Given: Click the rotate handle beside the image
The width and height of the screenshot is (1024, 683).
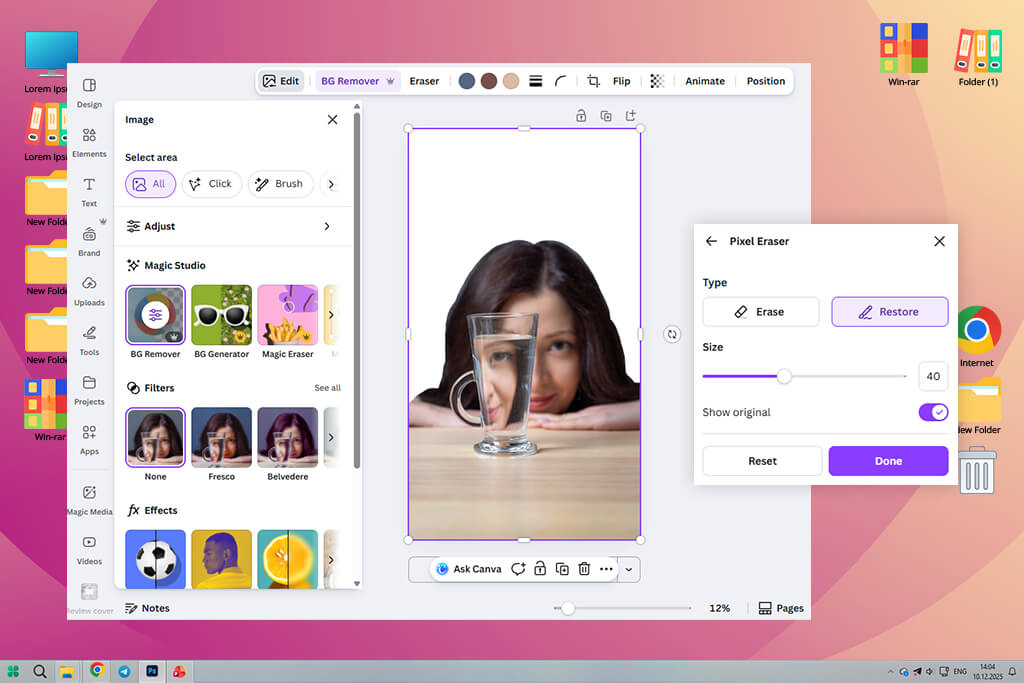Looking at the screenshot, I should [x=672, y=334].
